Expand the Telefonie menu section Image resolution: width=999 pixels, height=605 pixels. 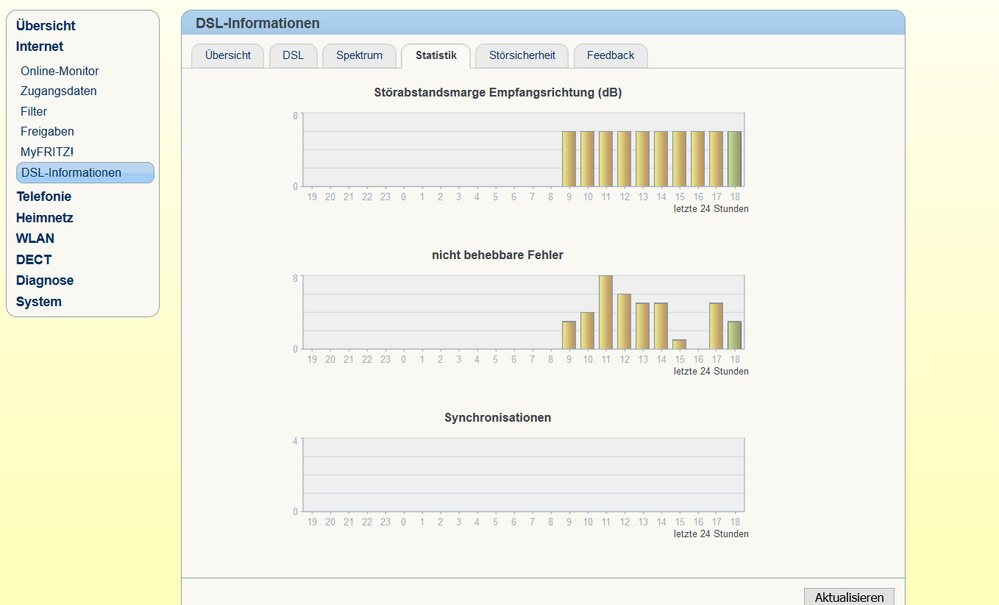click(x=43, y=197)
